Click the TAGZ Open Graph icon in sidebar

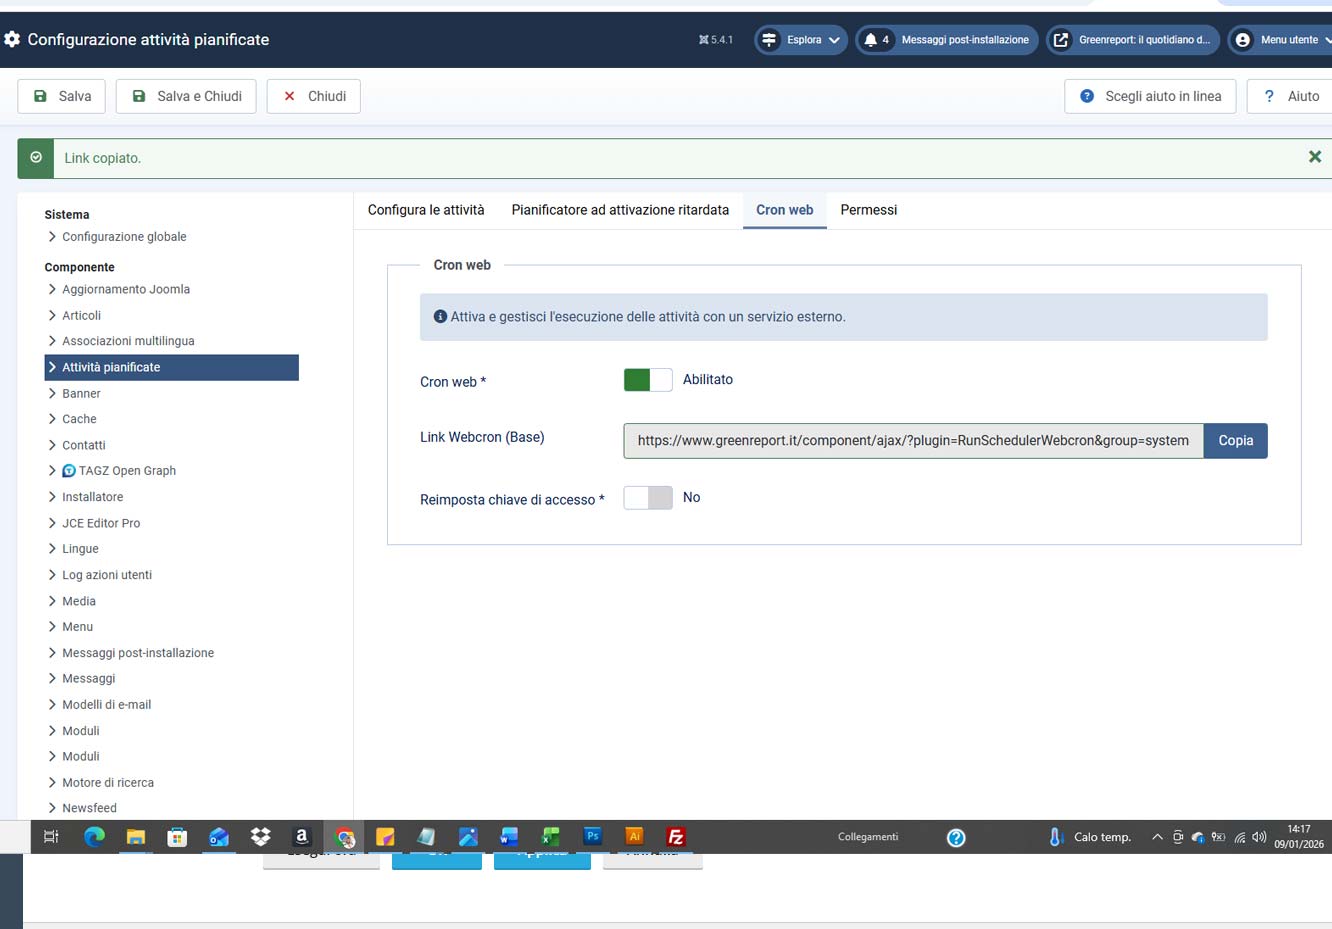click(x=69, y=471)
